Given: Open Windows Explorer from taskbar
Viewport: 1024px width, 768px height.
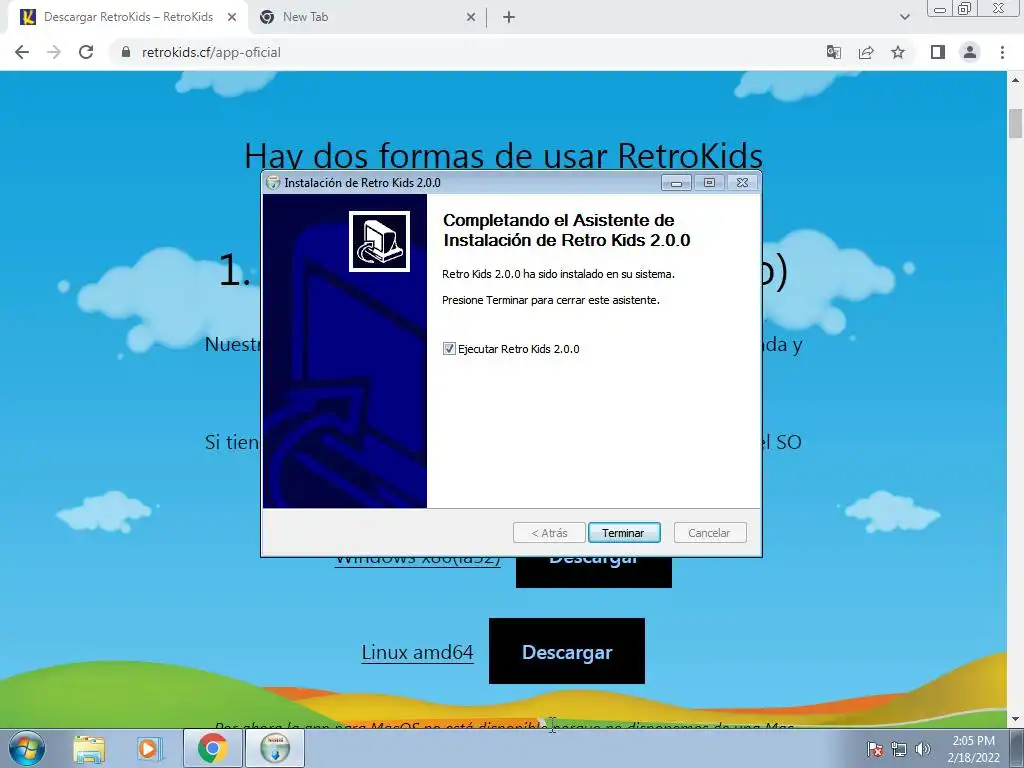Looking at the screenshot, I should tap(89, 749).
